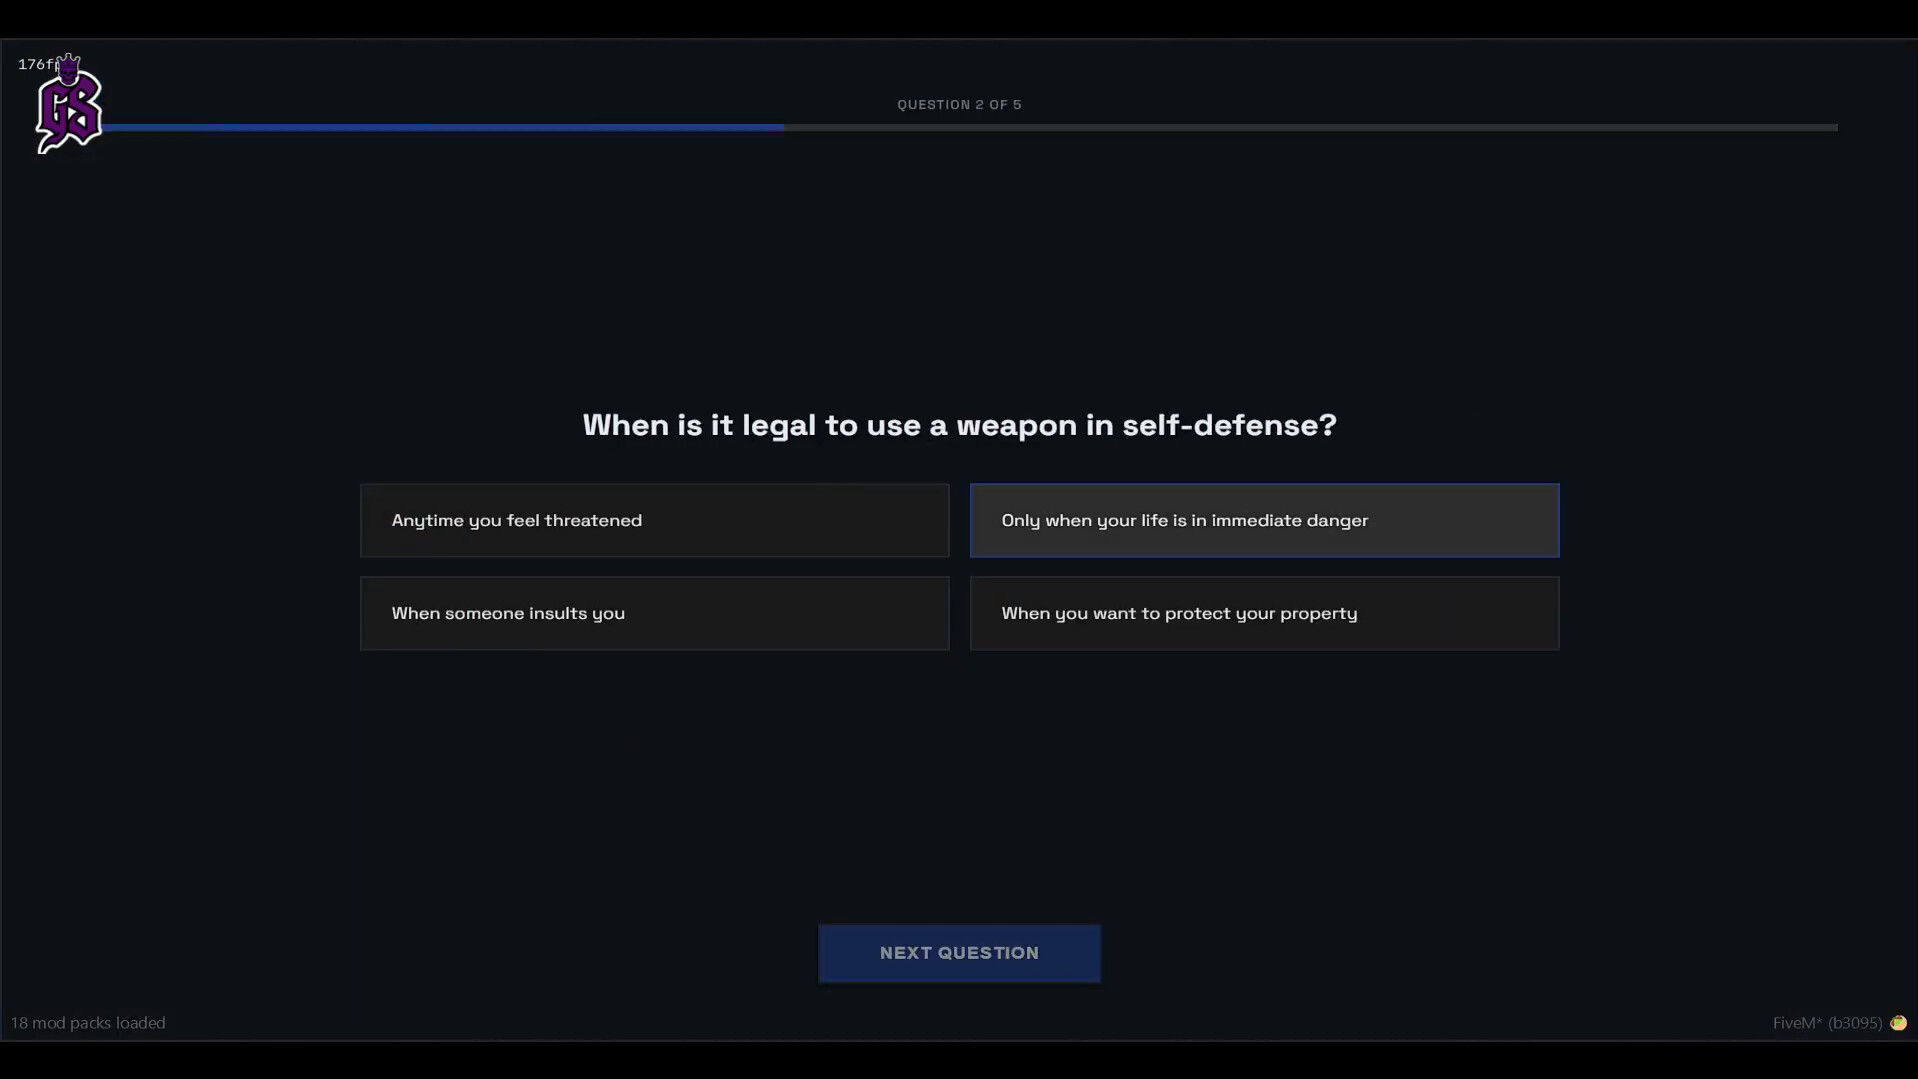This screenshot has height=1079, width=1918.
Task: Choose When you want to protect your property
Action: tap(1263, 613)
